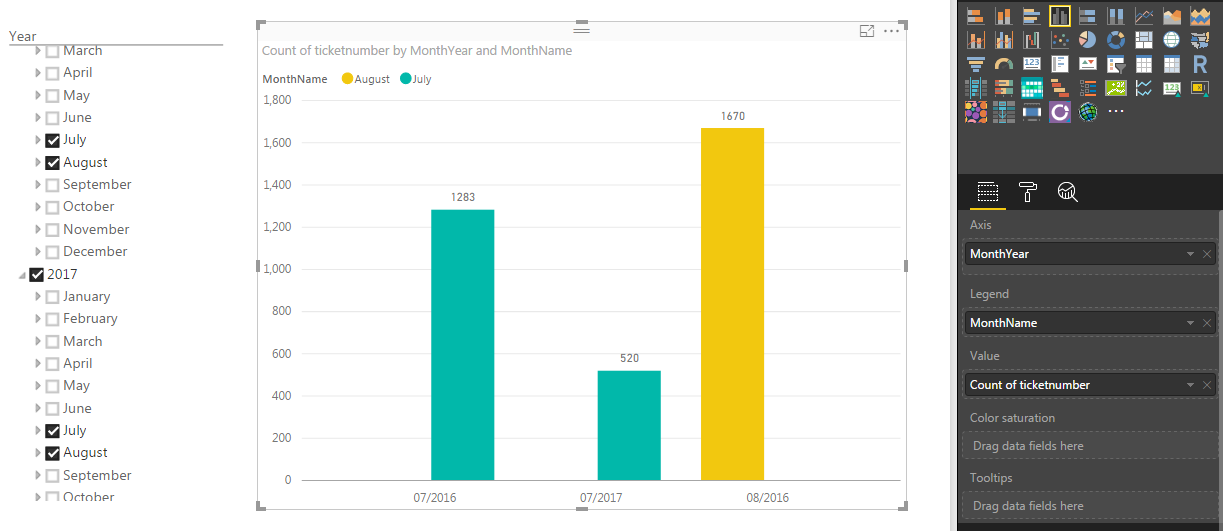Expand April under the 2017 node
1223x531 pixels.
click(39, 363)
